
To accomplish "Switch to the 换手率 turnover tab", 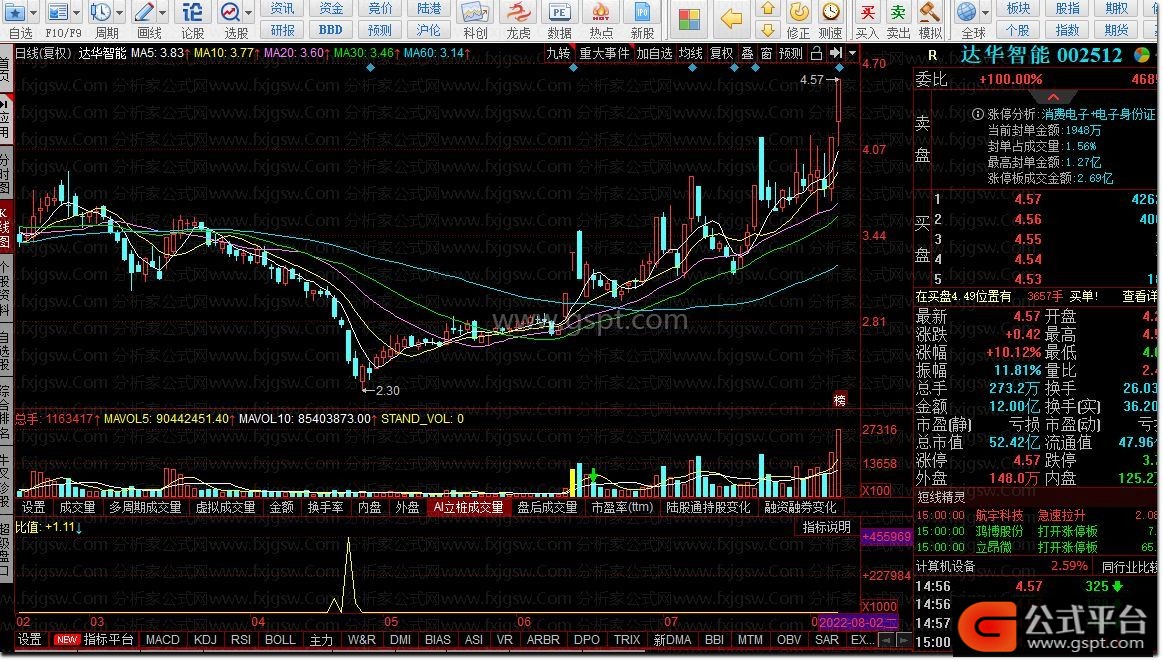I will click(325, 507).
